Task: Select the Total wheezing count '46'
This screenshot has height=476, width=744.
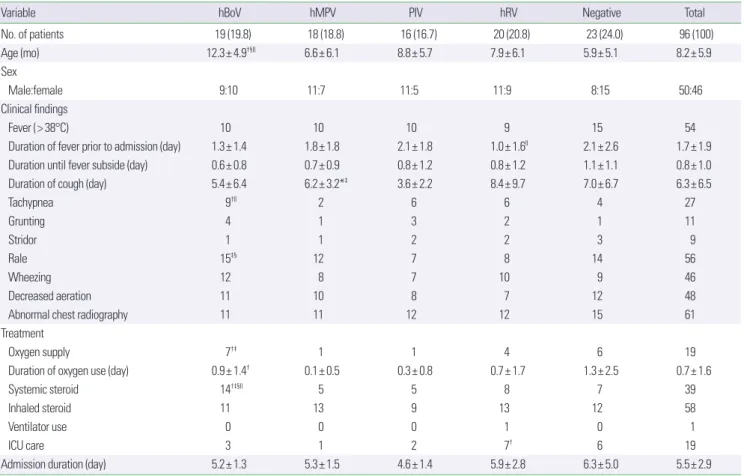Action: click(690, 277)
